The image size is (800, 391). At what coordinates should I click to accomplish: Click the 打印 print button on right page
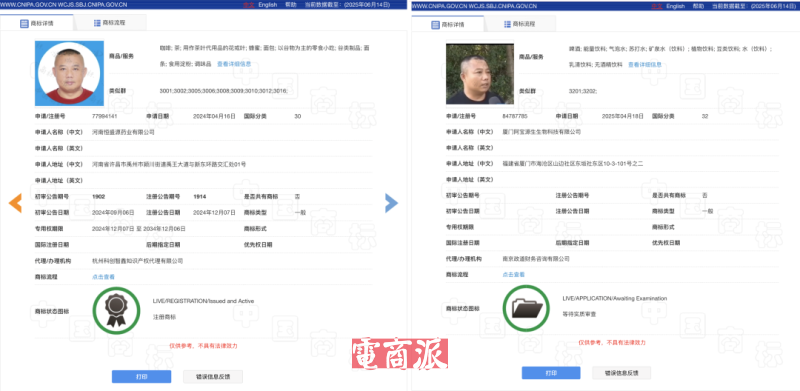551,373
